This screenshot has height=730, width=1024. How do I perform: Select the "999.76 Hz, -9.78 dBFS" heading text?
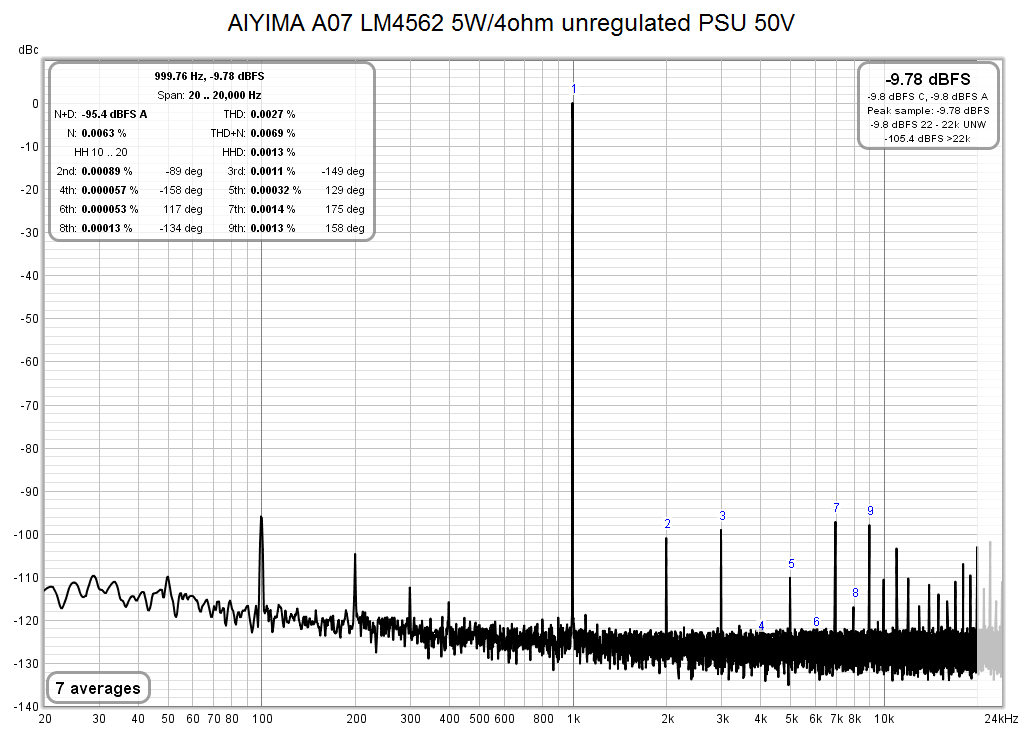[210, 76]
